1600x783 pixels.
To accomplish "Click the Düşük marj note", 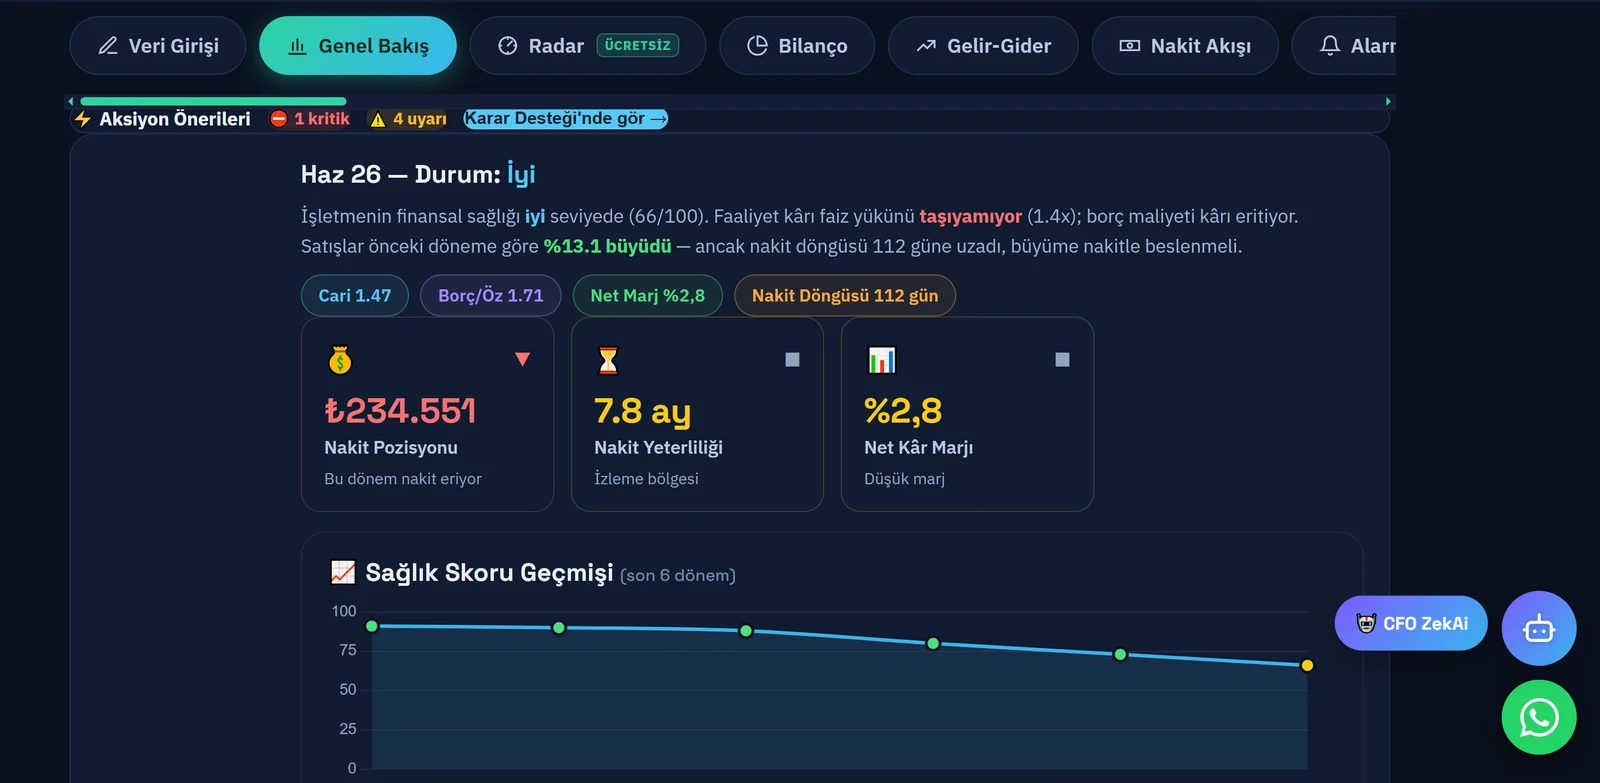I will click(x=904, y=479).
